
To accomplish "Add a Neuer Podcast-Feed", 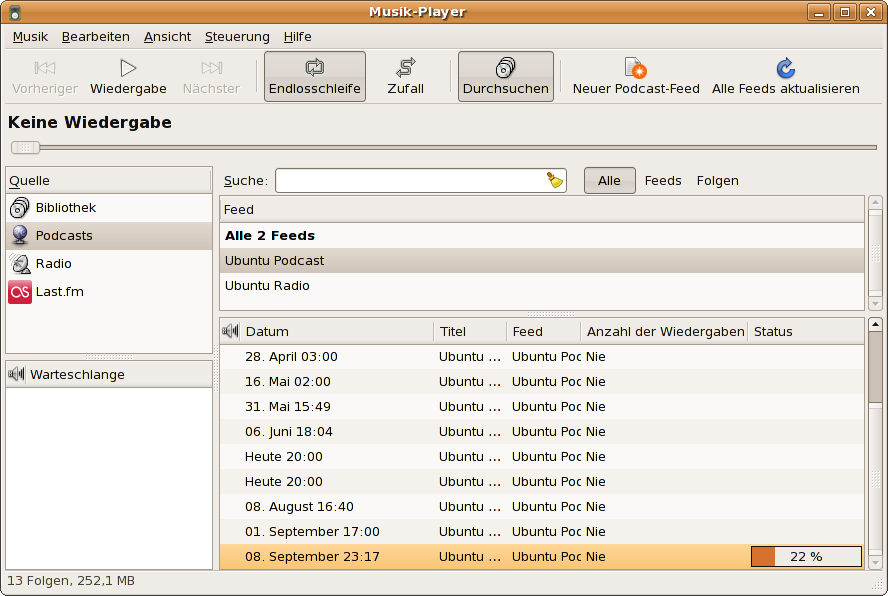I will (x=636, y=77).
